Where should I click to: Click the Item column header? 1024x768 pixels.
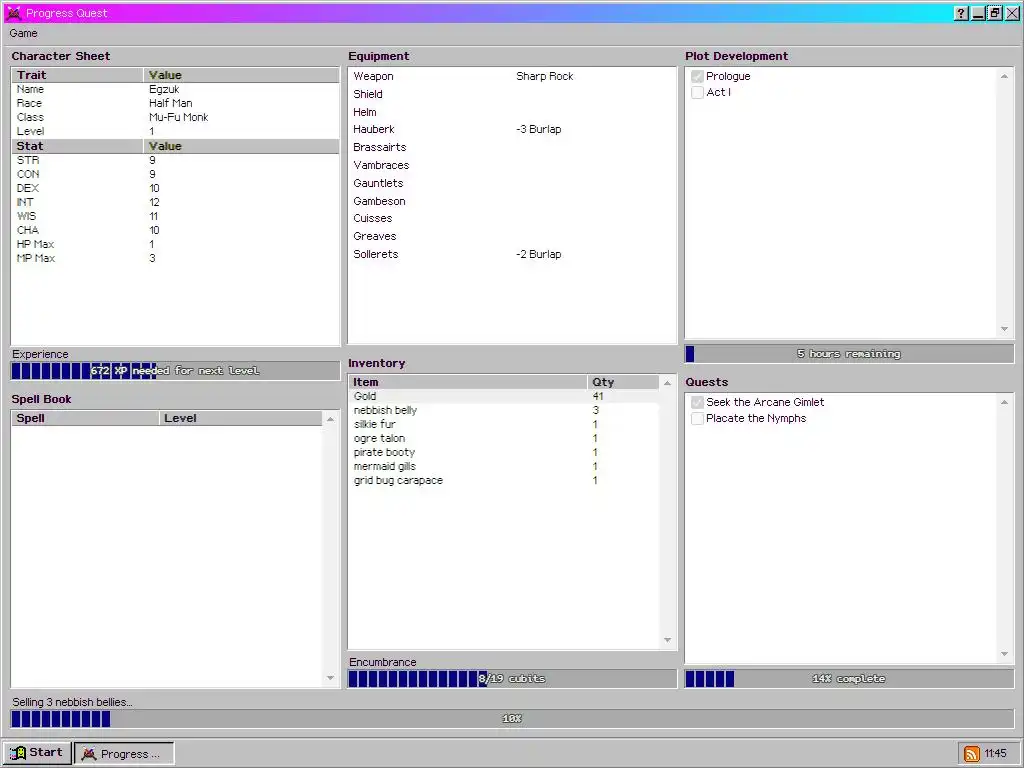[468, 383]
